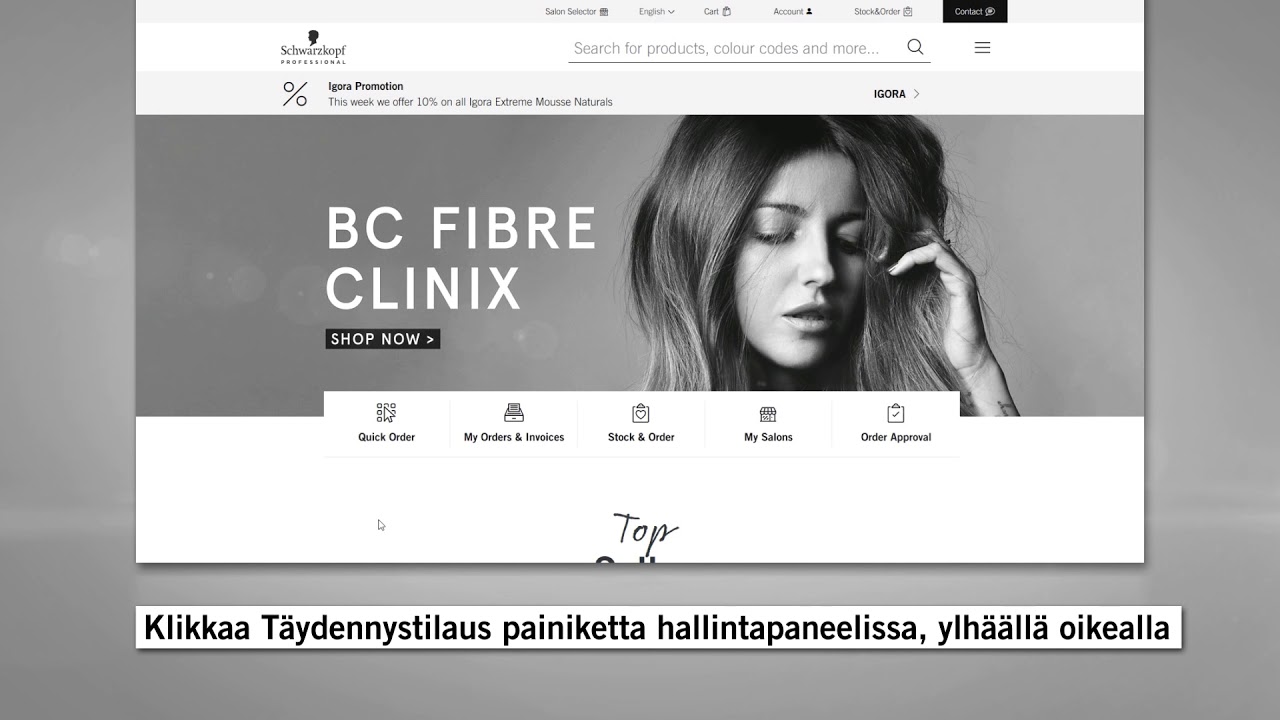1280x720 pixels.
Task: Click the search magnifier icon
Action: click(x=915, y=47)
